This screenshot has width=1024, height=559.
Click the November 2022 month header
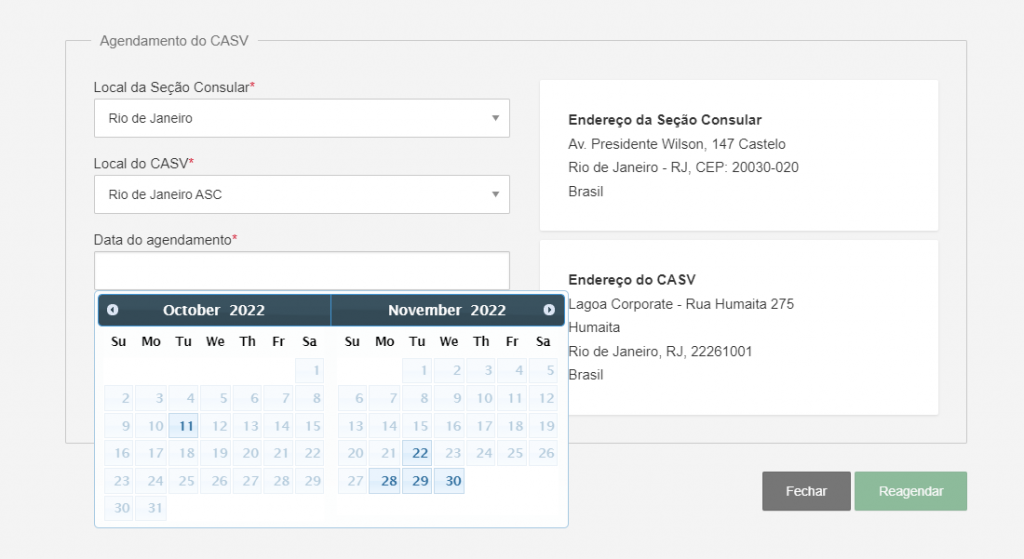pos(447,310)
